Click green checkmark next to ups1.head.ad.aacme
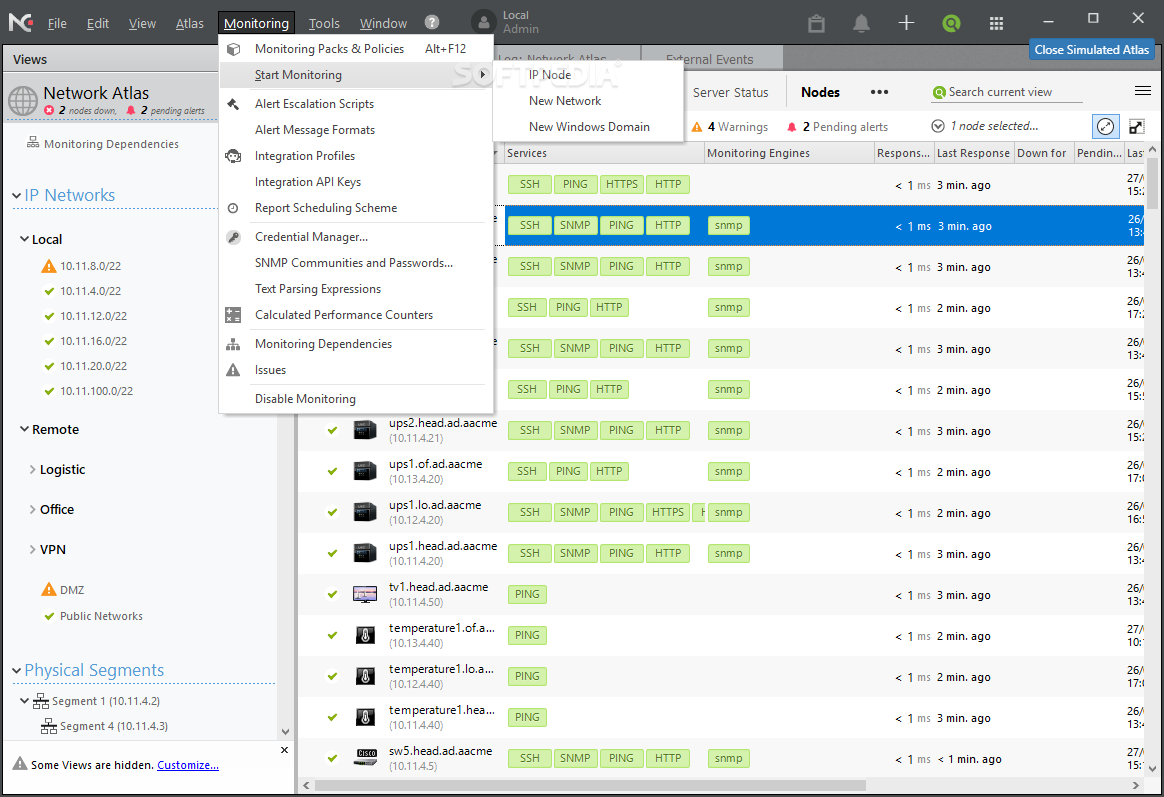Screen dimensions: 1164x797 point(333,553)
